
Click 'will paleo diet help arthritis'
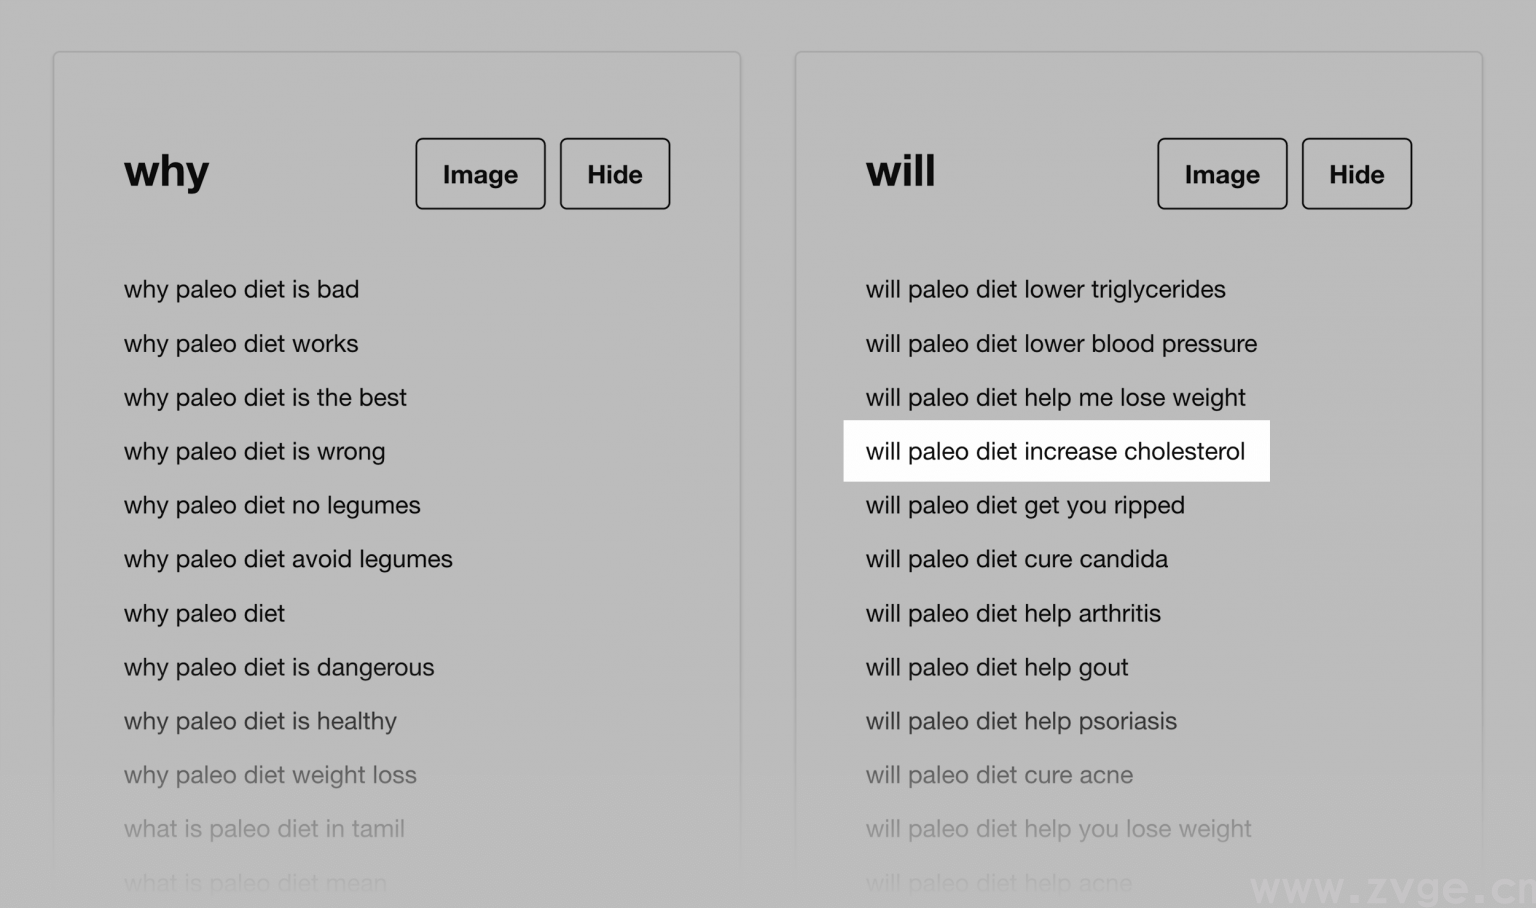(x=1013, y=614)
